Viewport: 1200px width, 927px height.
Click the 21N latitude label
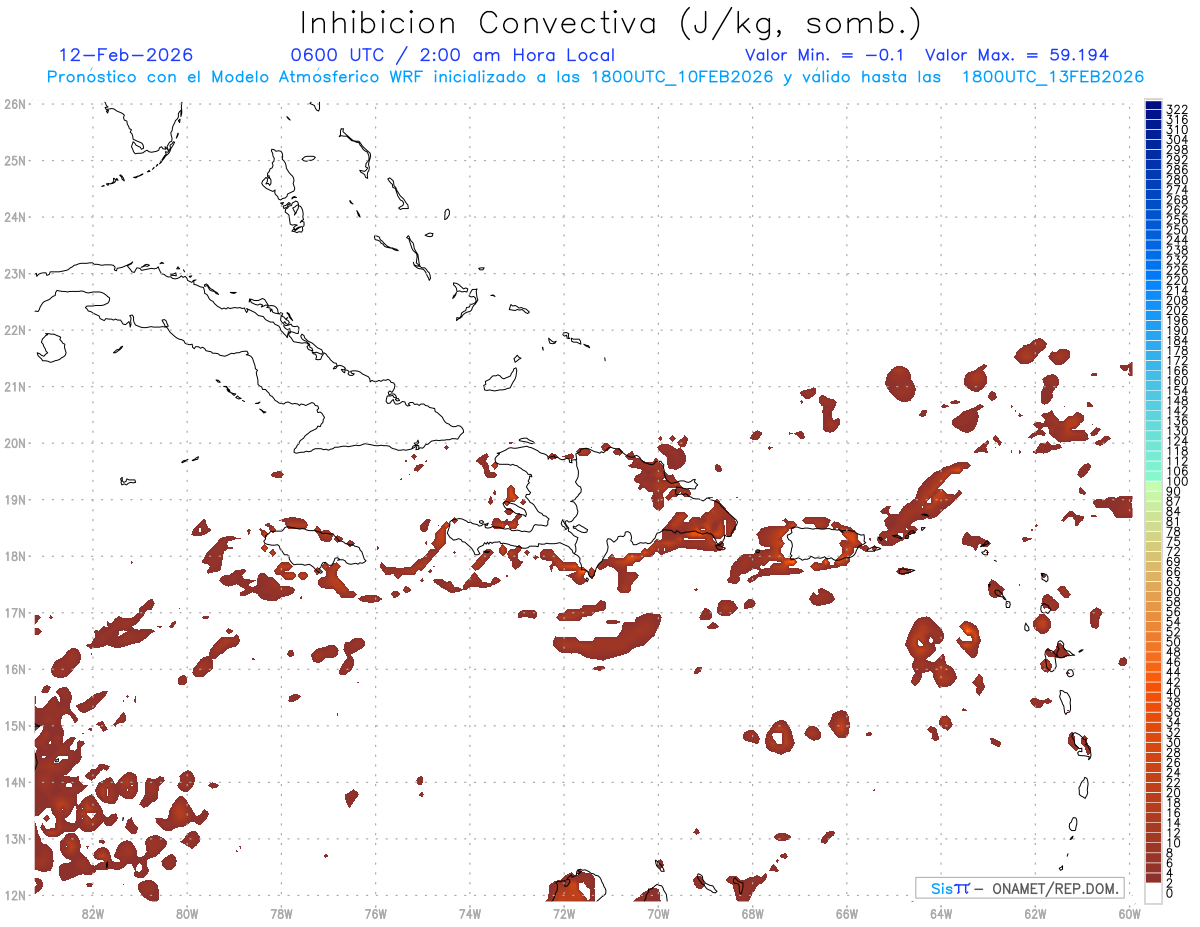coord(15,386)
